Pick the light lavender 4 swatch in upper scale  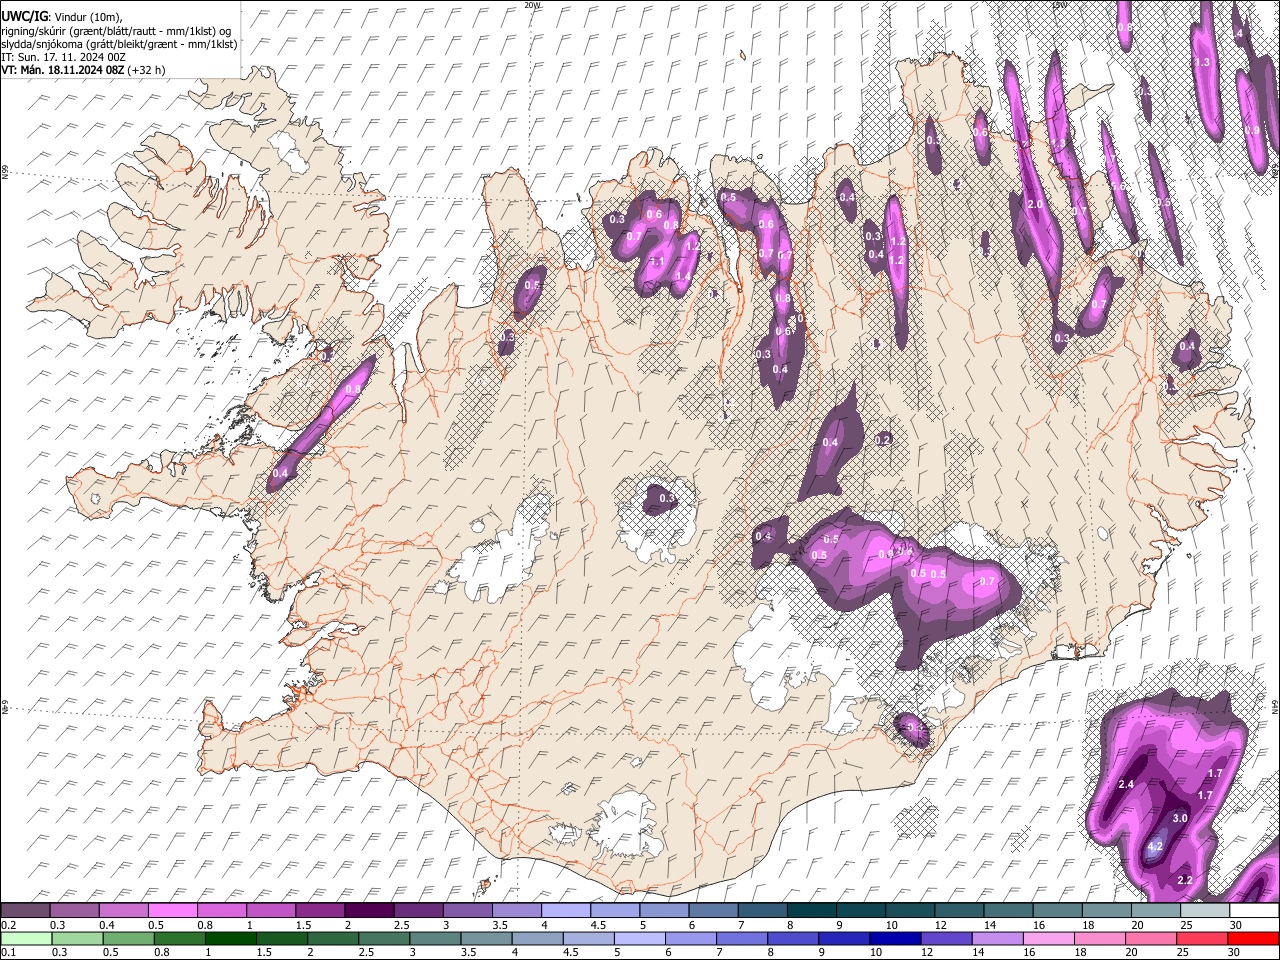click(566, 910)
